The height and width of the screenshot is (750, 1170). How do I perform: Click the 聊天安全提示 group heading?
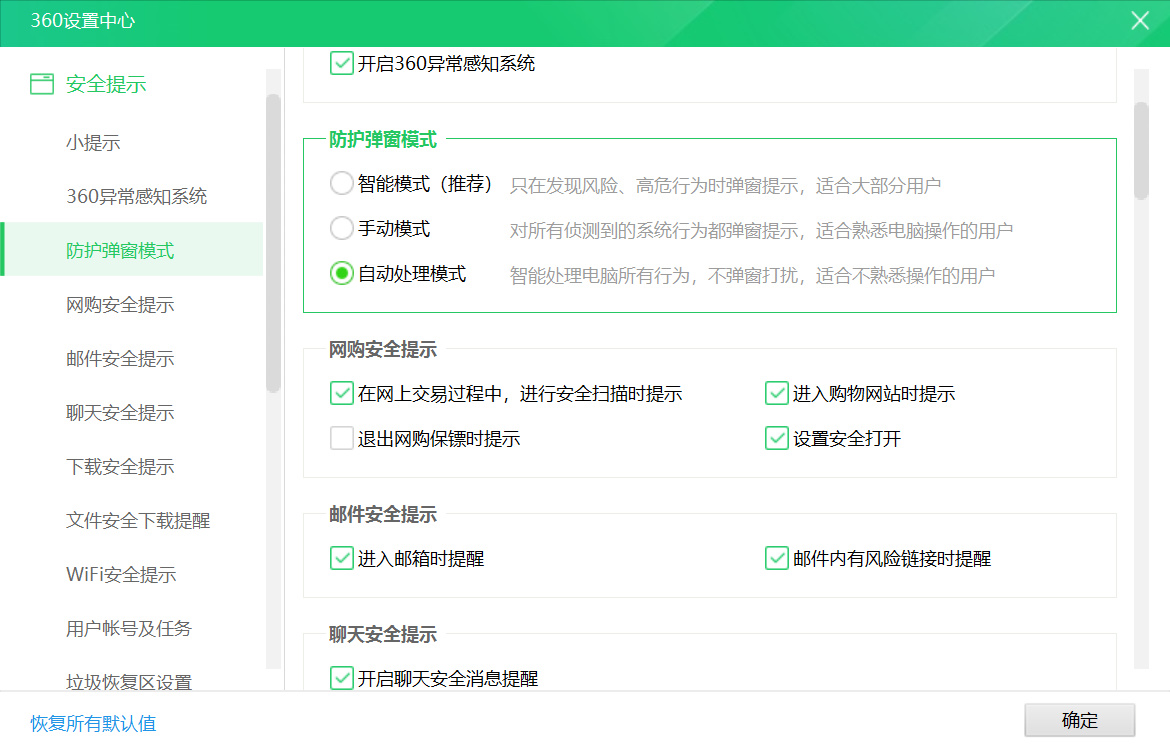point(383,634)
